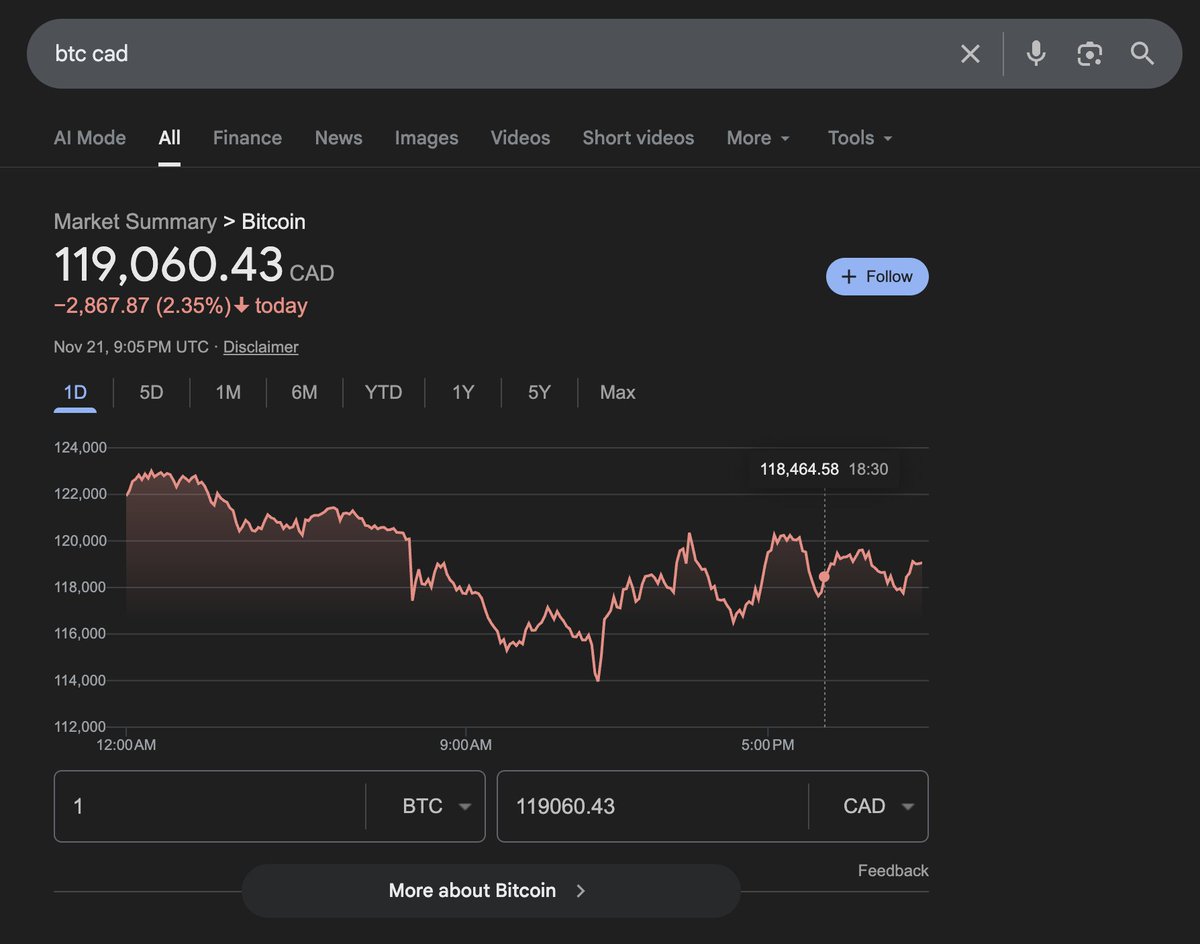Click the 124,000 y-axis label
The width and height of the screenshot is (1200, 944).
(x=80, y=448)
